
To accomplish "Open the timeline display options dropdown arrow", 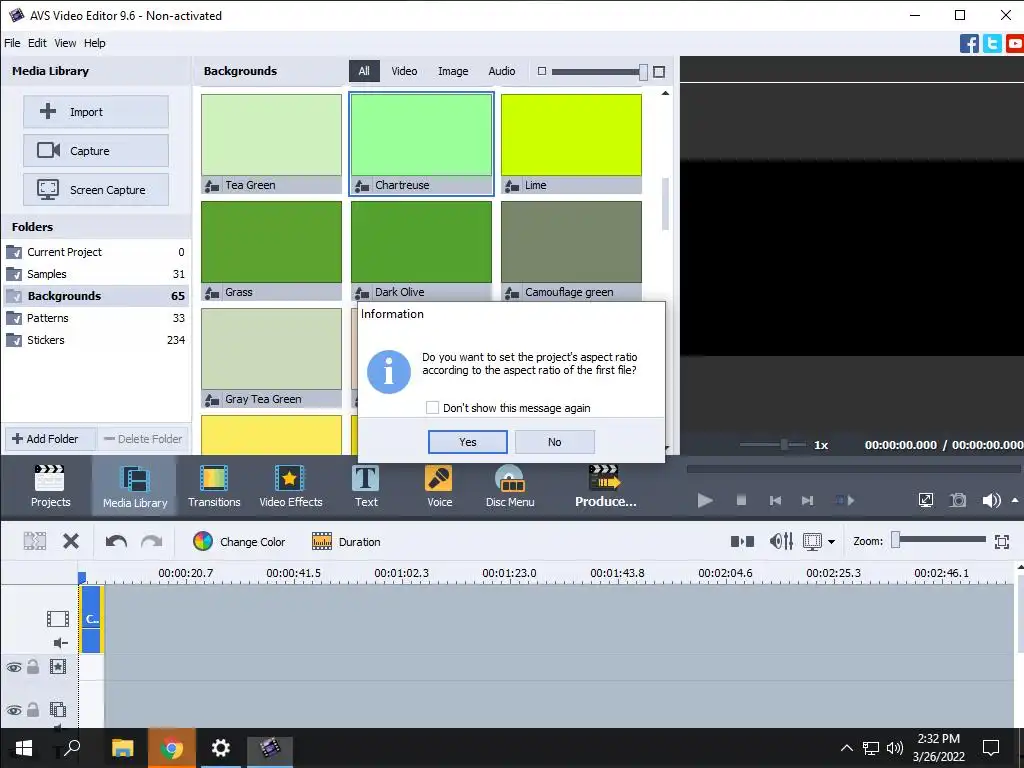I will (831, 542).
